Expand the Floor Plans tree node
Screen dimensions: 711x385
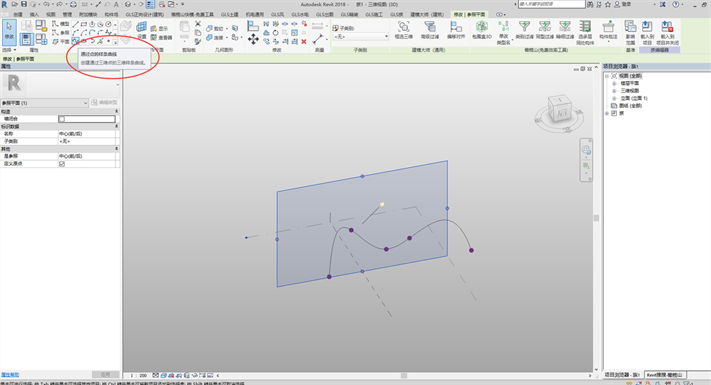(x=614, y=83)
